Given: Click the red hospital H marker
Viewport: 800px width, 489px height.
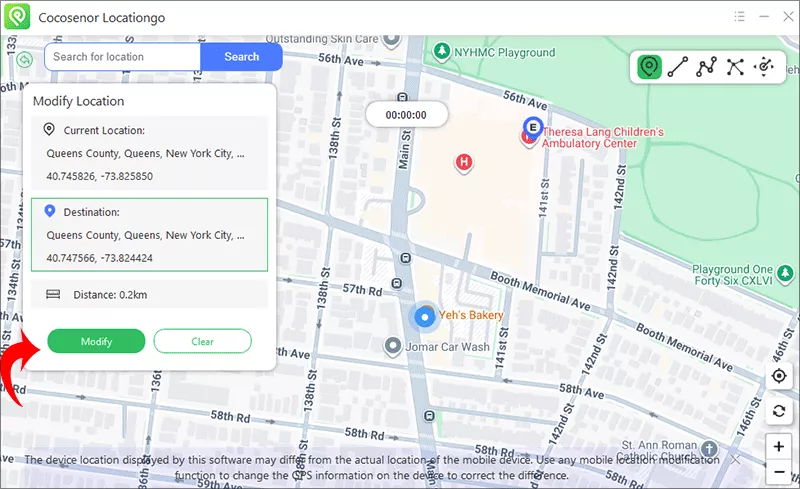Looking at the screenshot, I should click(x=464, y=163).
